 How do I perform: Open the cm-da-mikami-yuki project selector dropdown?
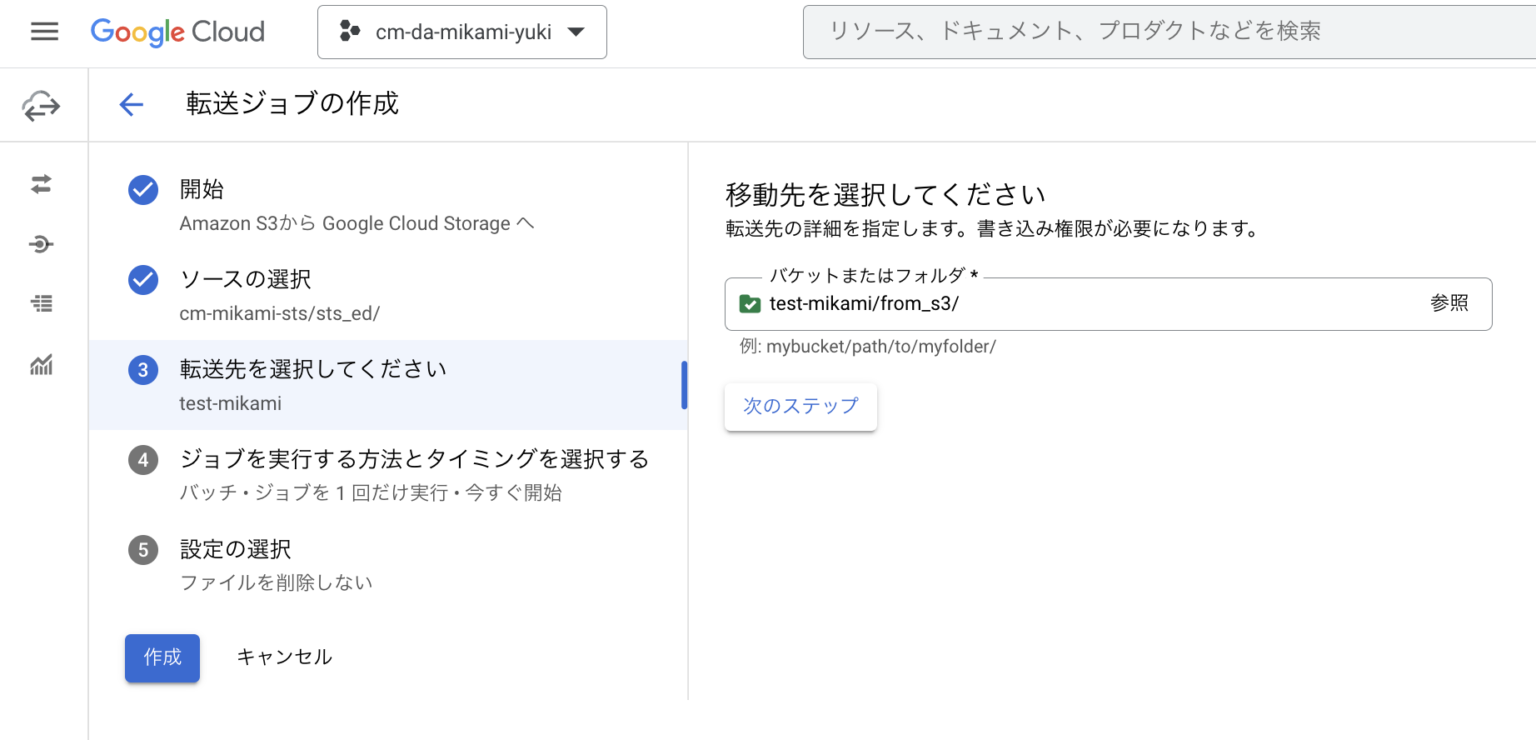pyautogui.click(x=462, y=31)
